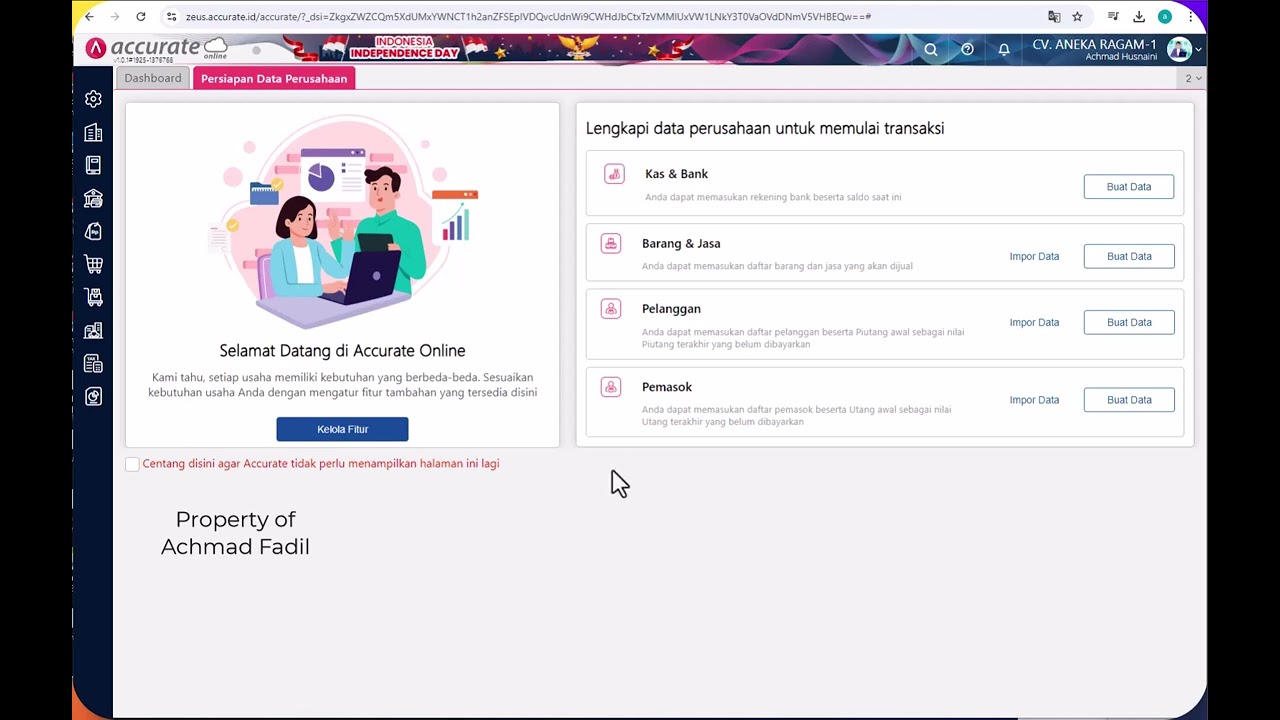Open the Settings gear in the sidebar
Screen dimensions: 1280x720
pos(93,99)
